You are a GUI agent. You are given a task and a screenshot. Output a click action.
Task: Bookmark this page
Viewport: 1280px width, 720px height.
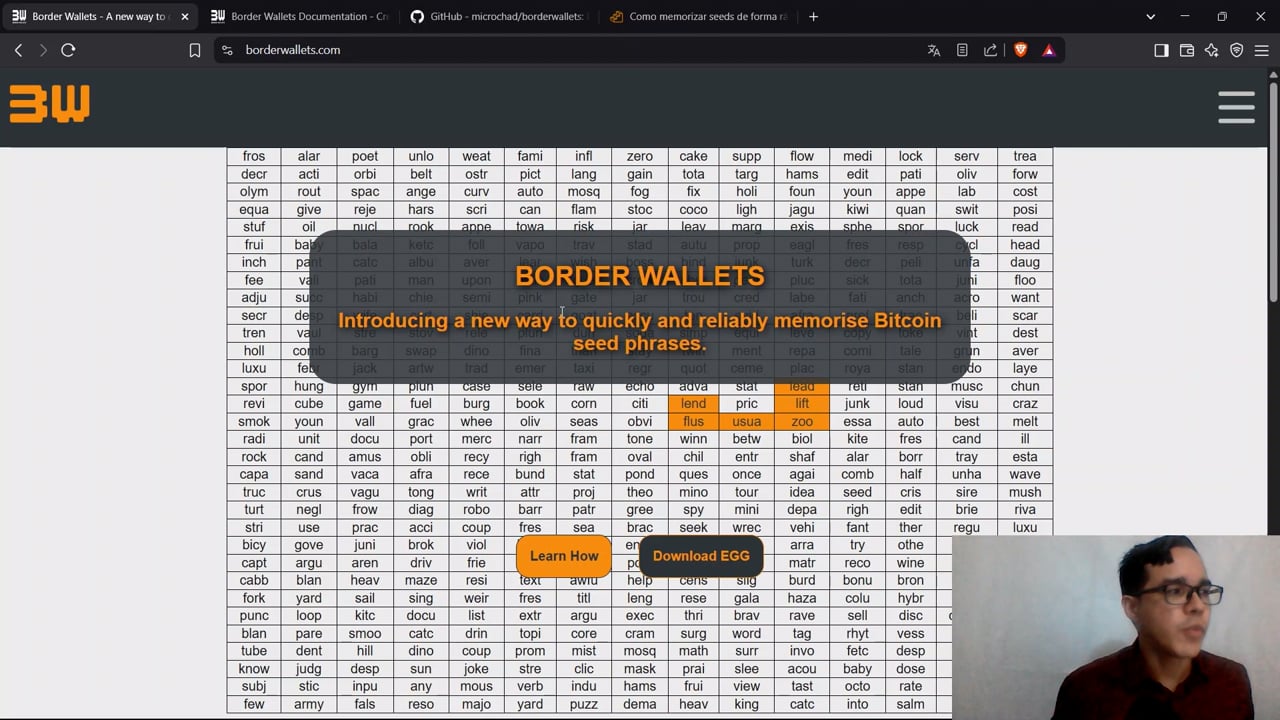click(x=195, y=50)
